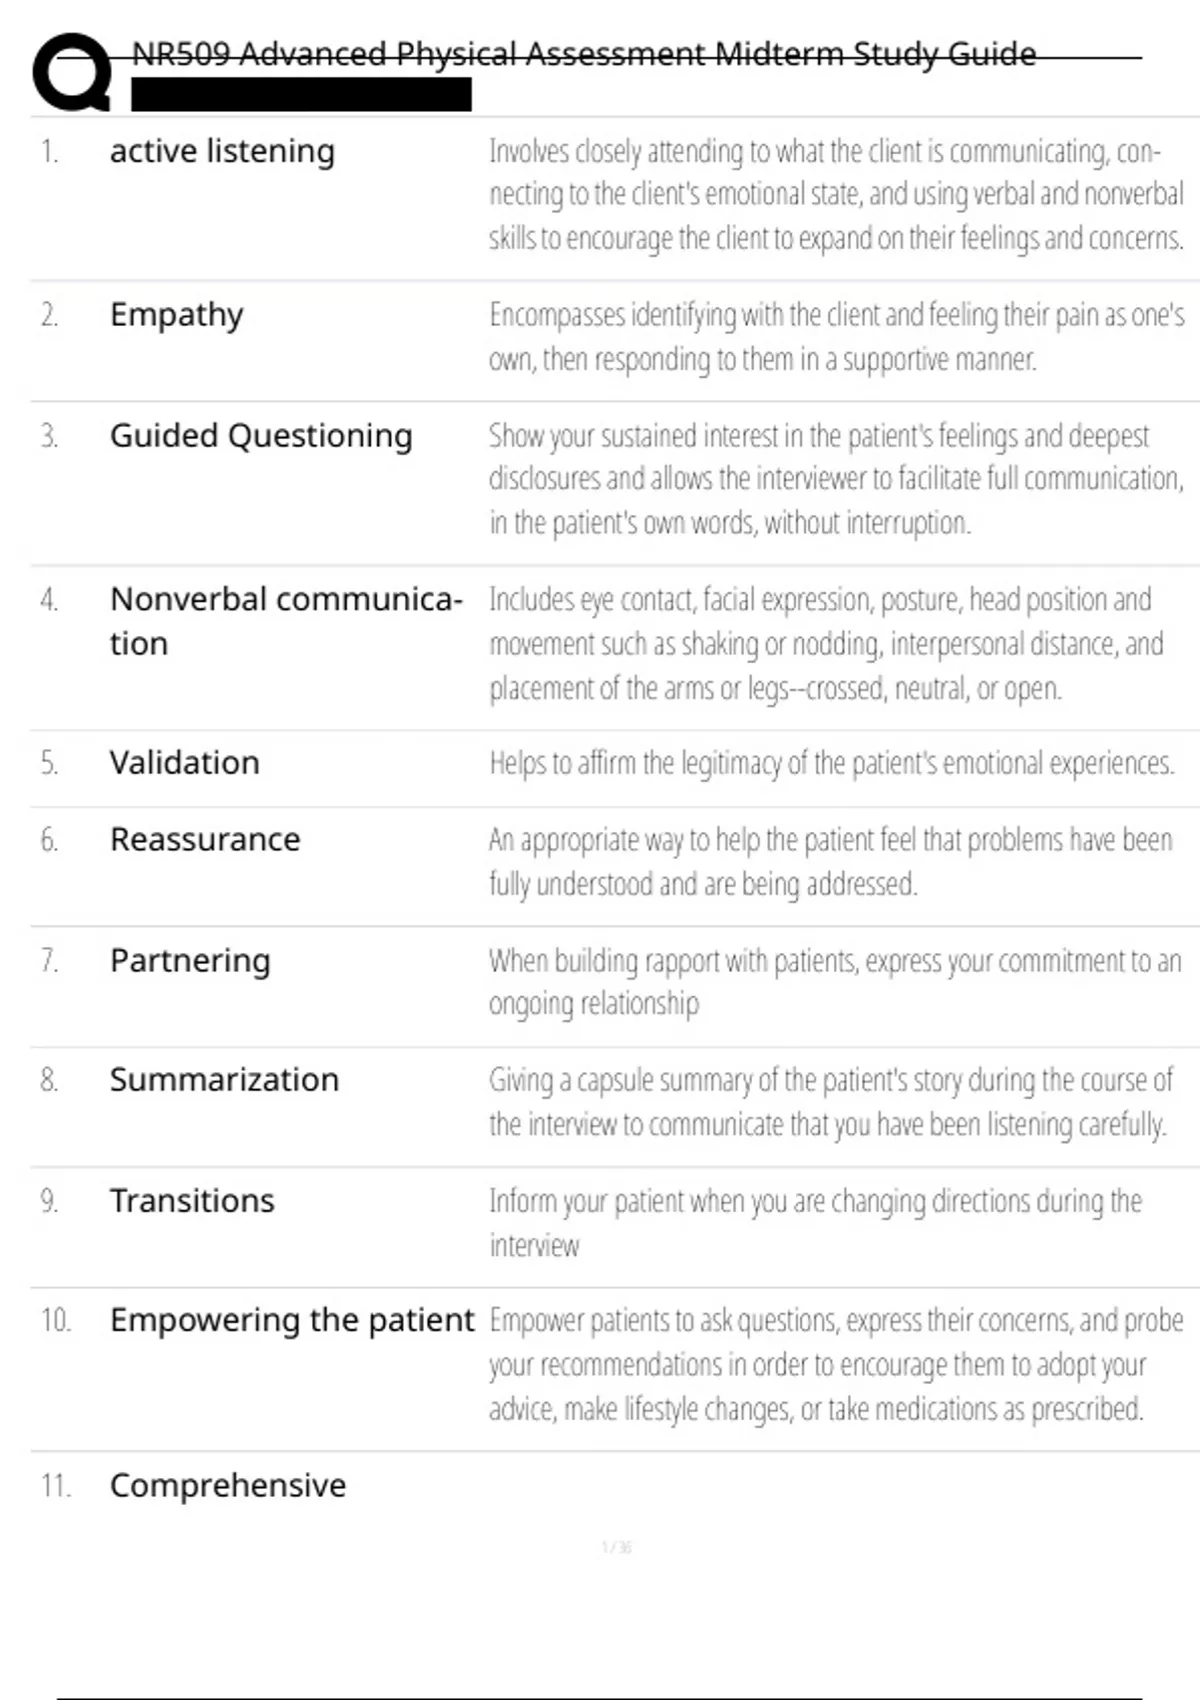Click the Transitions definition about changing directions
This screenshot has width=1200, height=1700.
[x=815, y=1222]
